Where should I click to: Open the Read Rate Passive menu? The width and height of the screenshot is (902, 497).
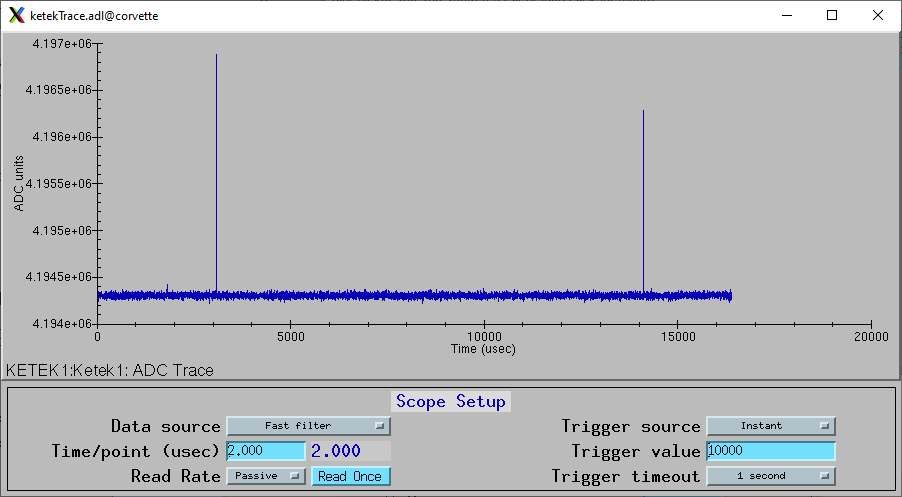pos(266,476)
